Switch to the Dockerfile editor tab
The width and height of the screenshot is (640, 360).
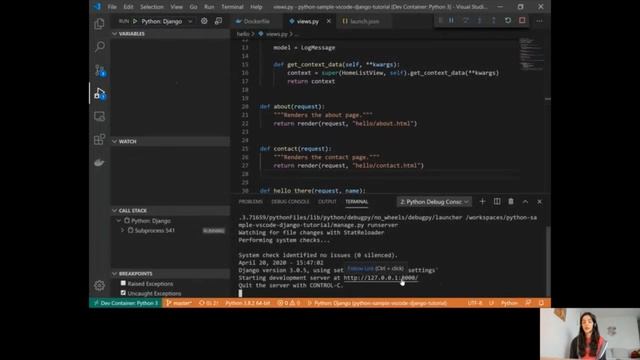pos(257,21)
